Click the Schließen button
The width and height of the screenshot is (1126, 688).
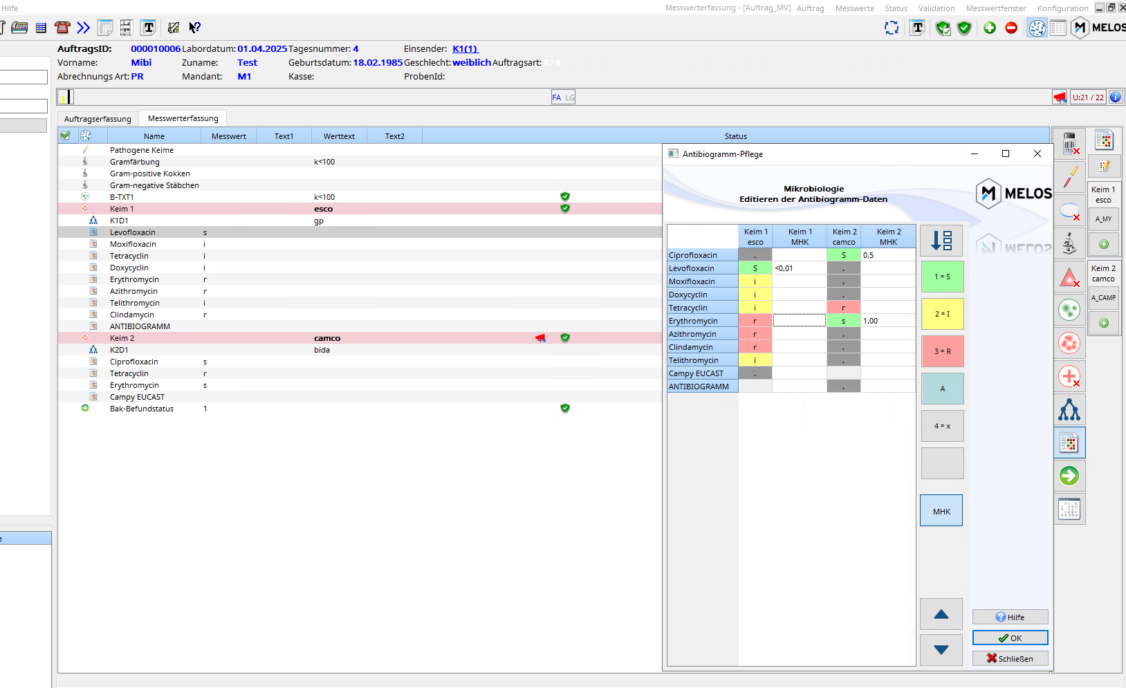coord(1009,658)
